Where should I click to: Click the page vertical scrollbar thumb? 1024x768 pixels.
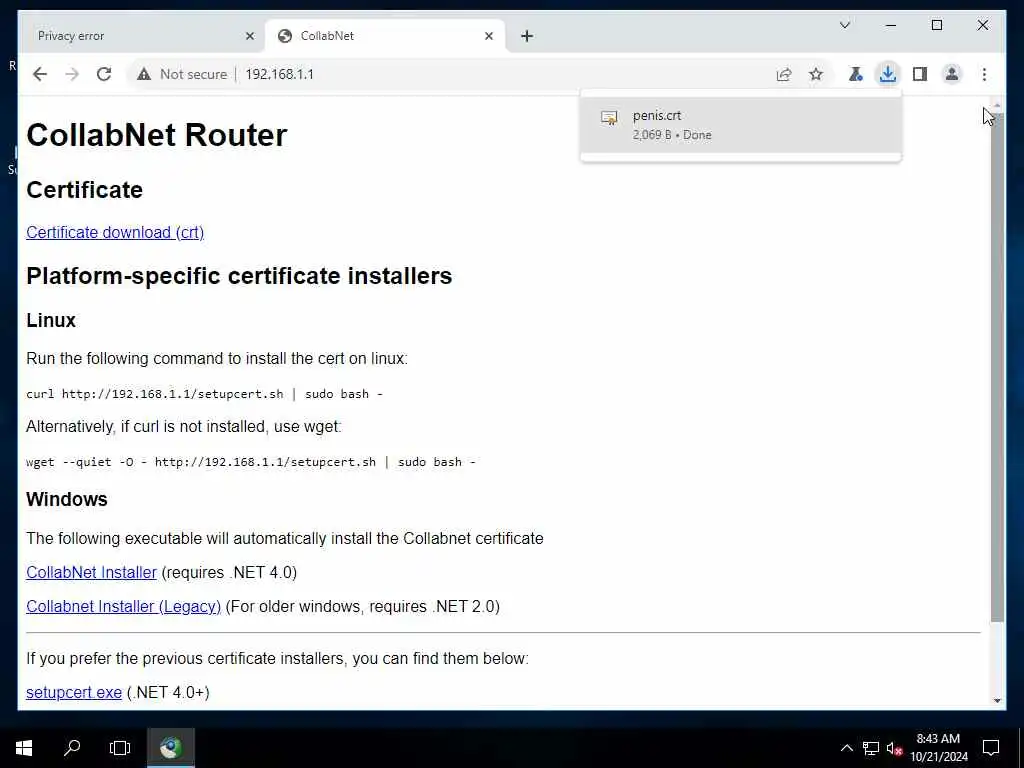click(x=997, y=368)
